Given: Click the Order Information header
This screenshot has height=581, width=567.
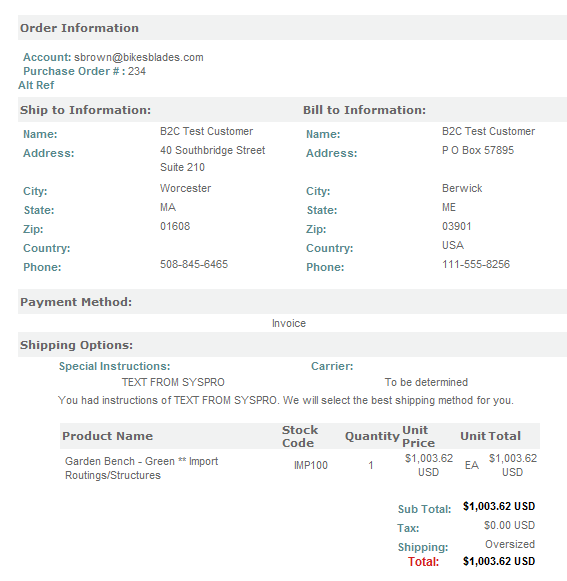Looking at the screenshot, I should coord(79,28).
